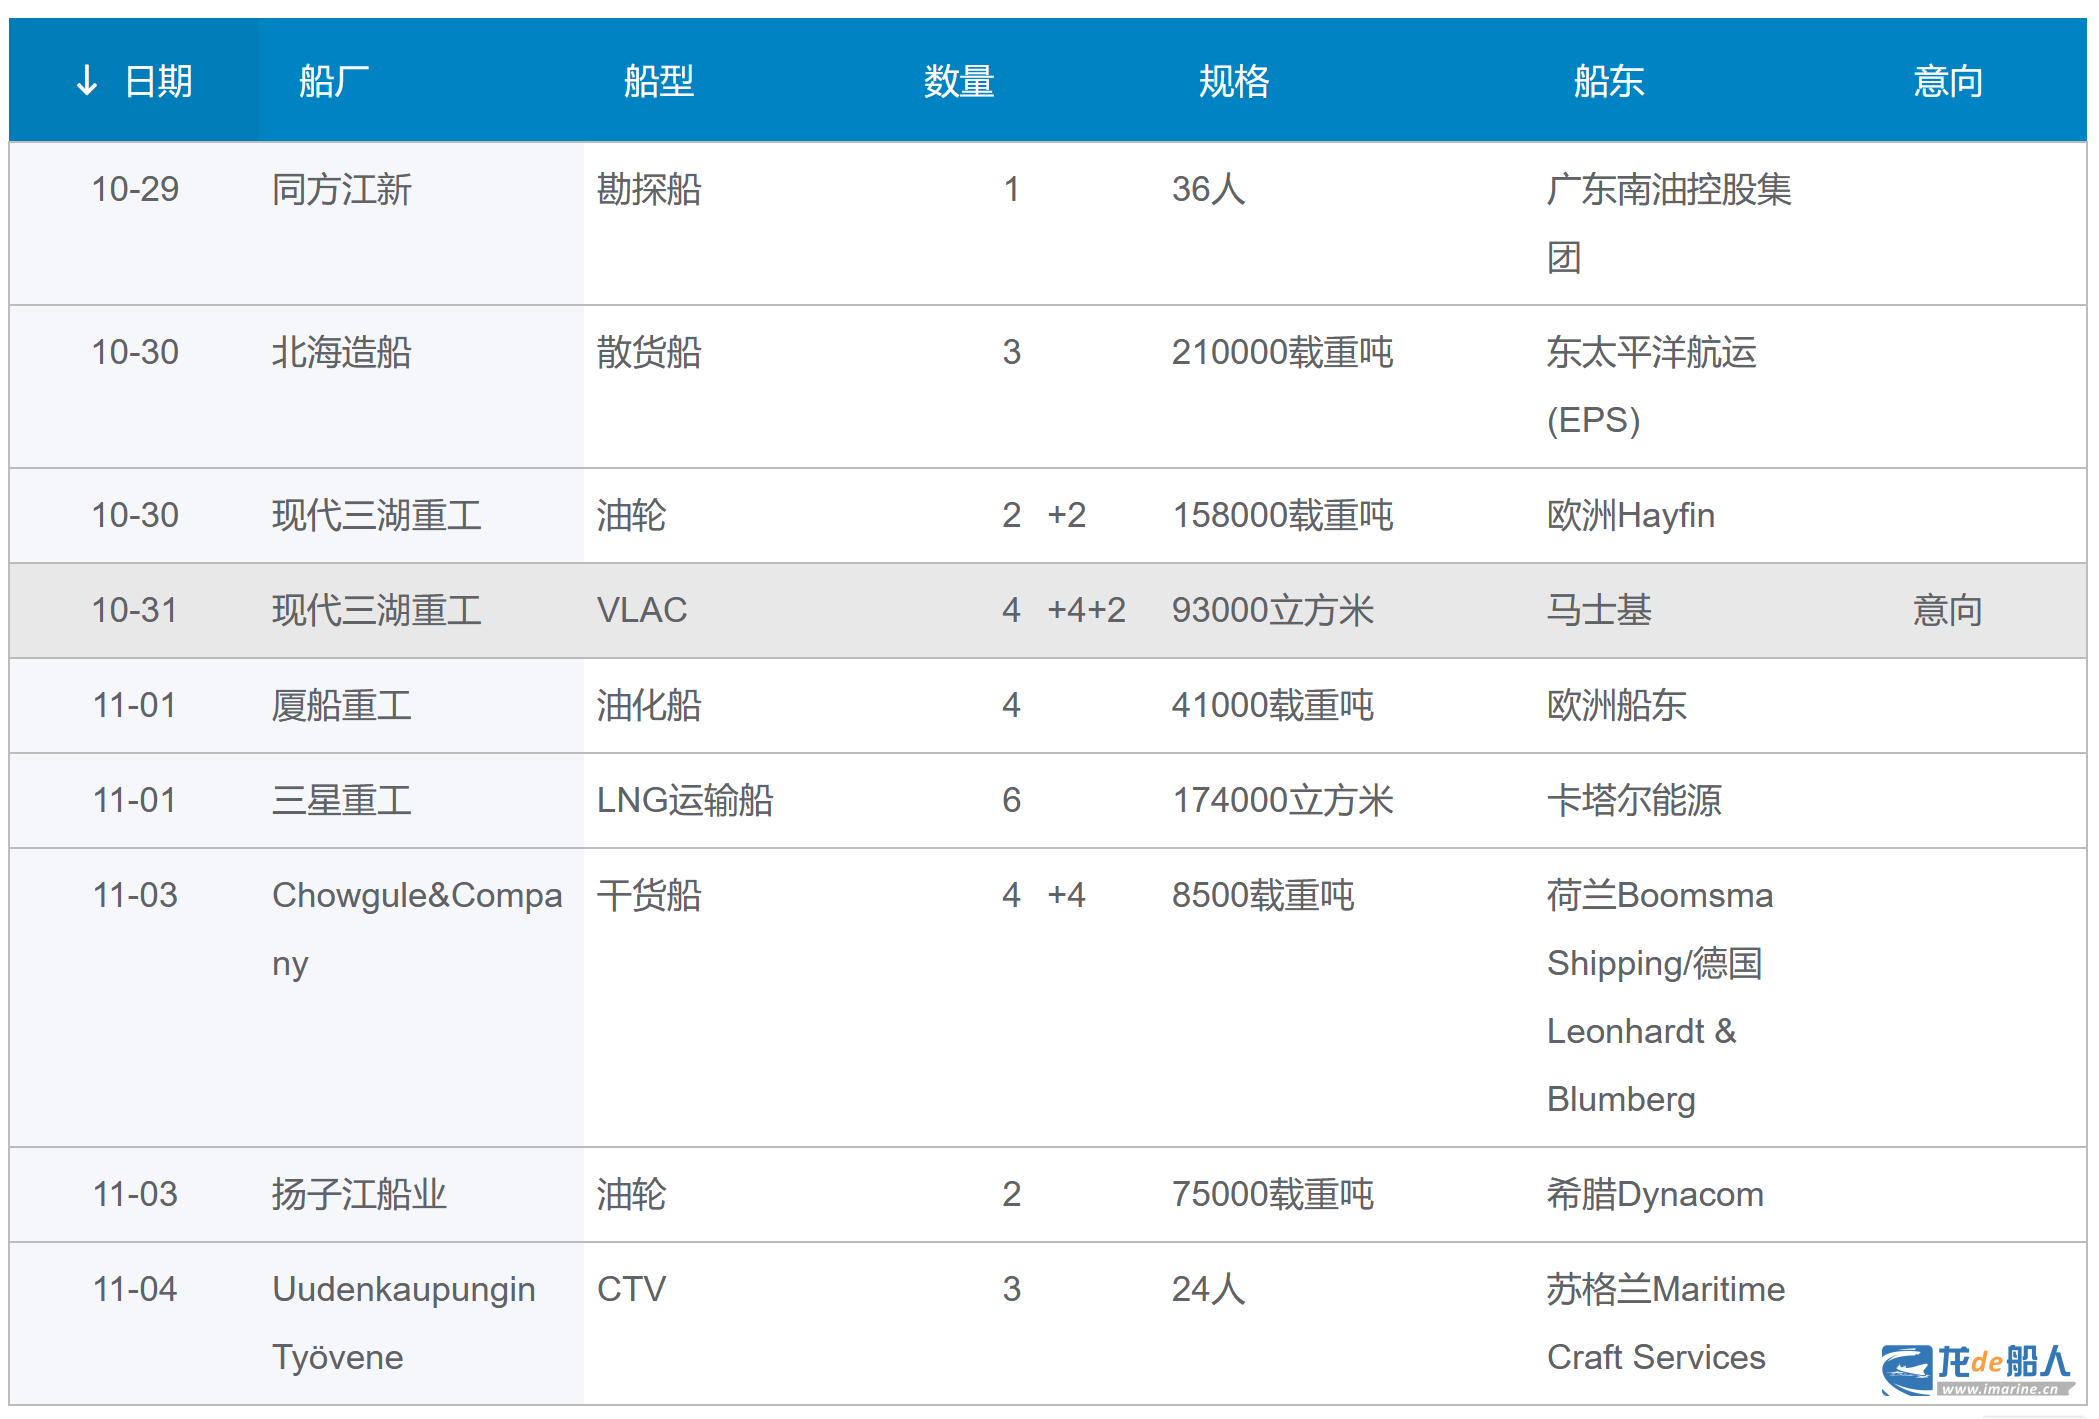
Task: Select the 三星重工 shipyard cell
Action: pos(342,800)
